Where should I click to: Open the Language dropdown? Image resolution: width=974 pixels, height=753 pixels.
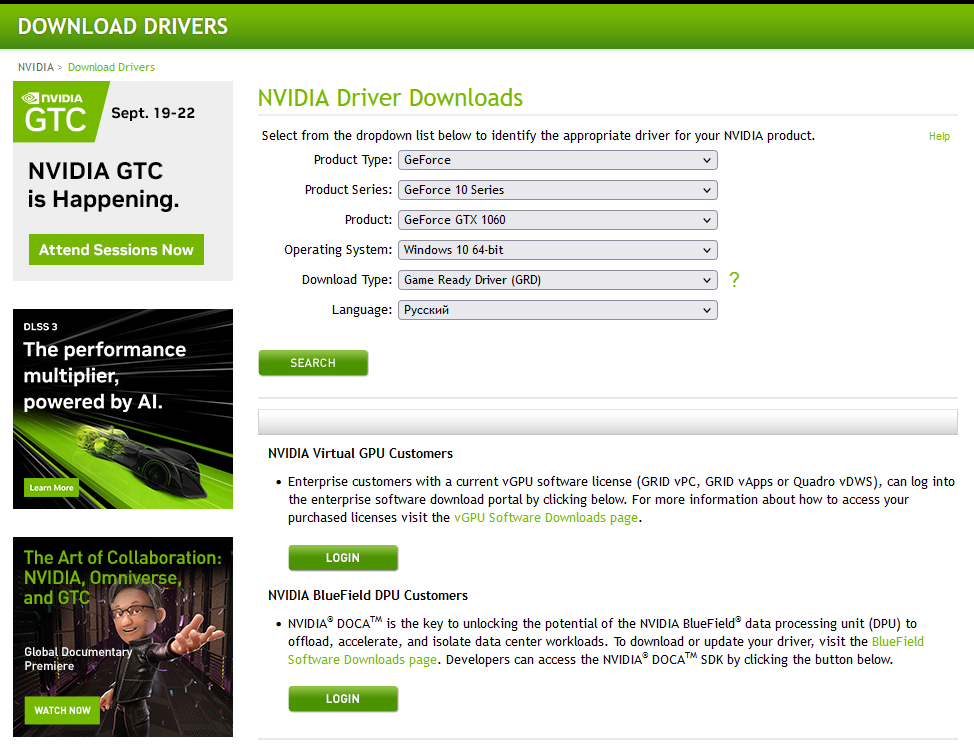[557, 309]
